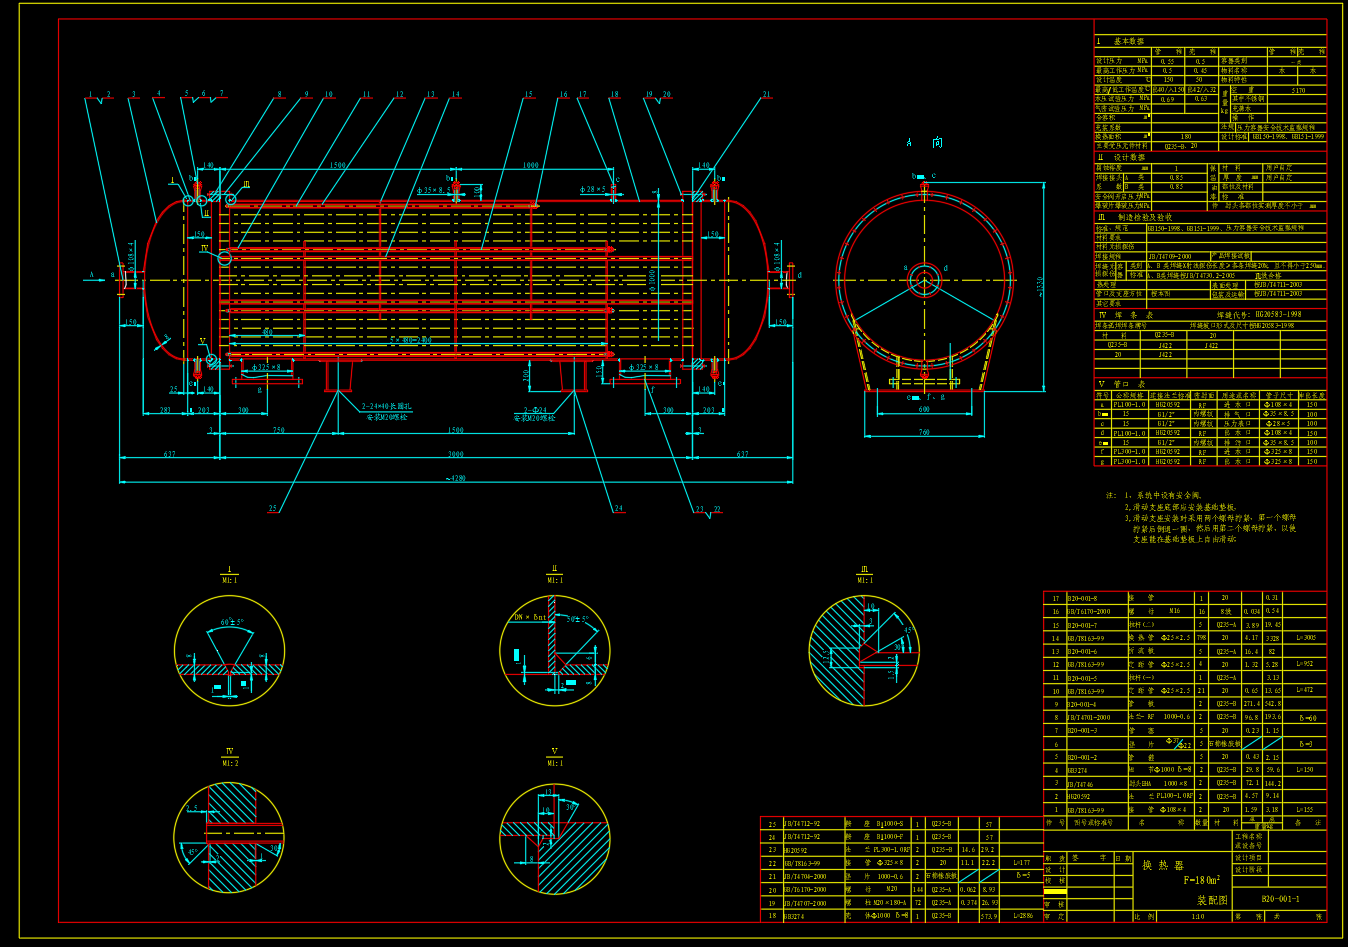Click the 3000 length dimension text
1348x947 pixels.
(455, 454)
